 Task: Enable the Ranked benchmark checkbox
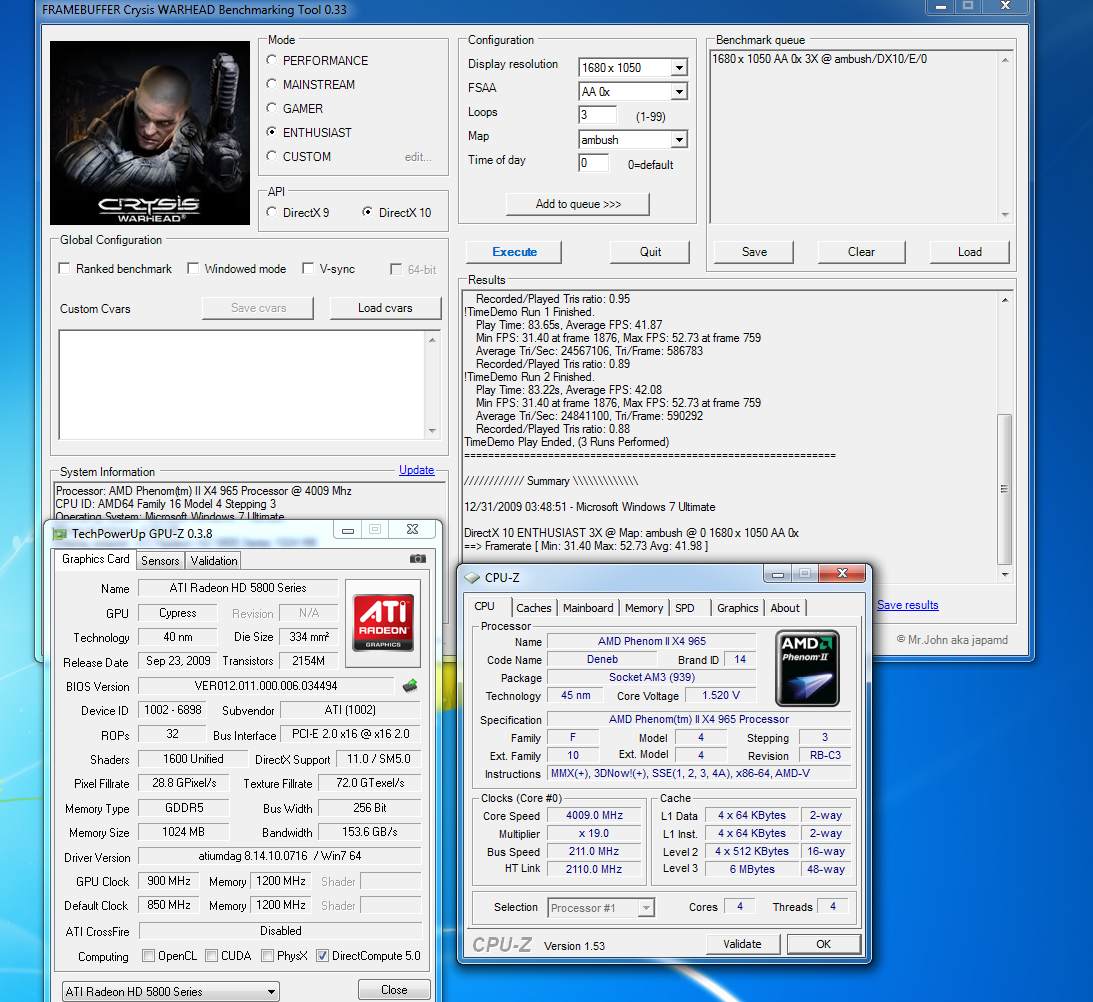pyautogui.click(x=65, y=268)
